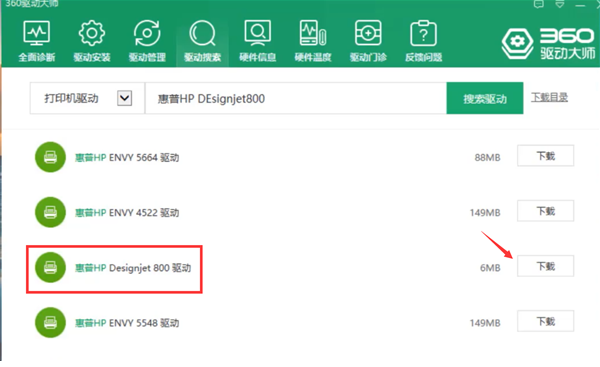Screen dimensions: 600x367
Task: Click the 打印机驱动 category combo box label
Action: (72, 98)
